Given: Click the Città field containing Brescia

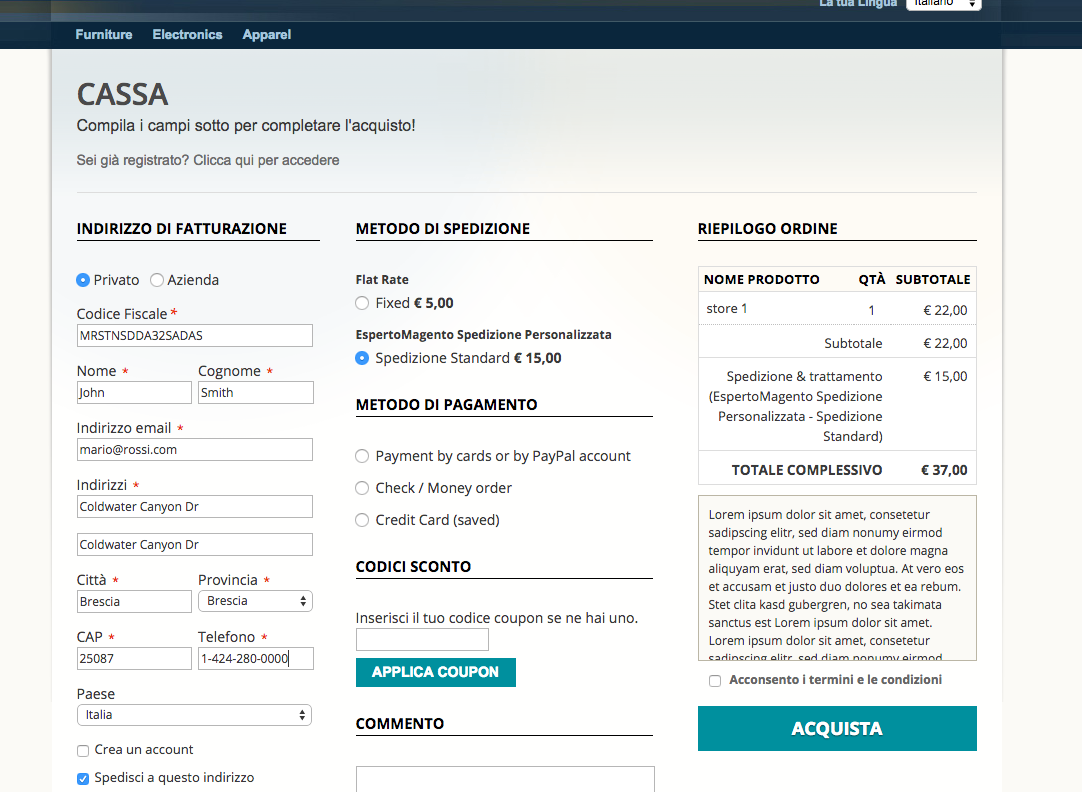Looking at the screenshot, I should coord(134,602).
